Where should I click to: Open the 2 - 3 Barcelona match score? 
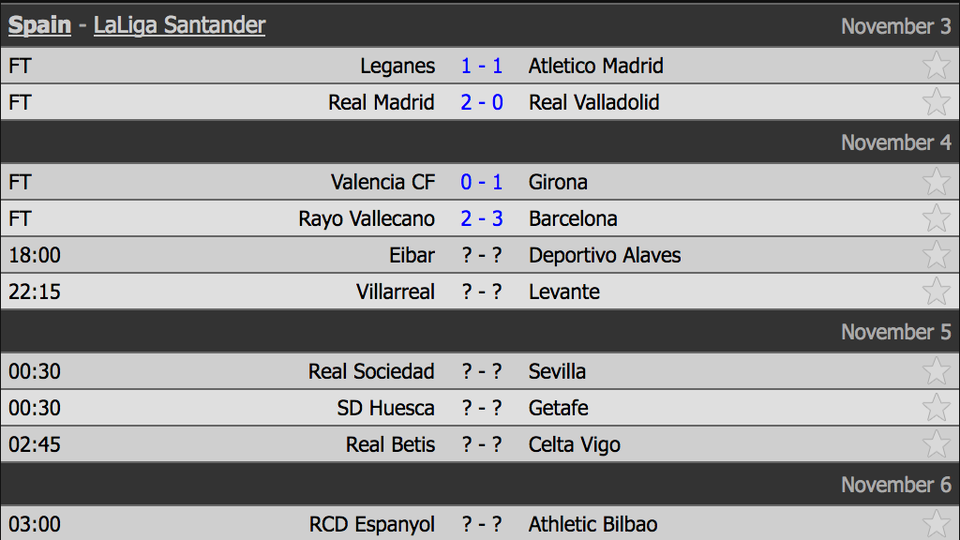point(482,219)
